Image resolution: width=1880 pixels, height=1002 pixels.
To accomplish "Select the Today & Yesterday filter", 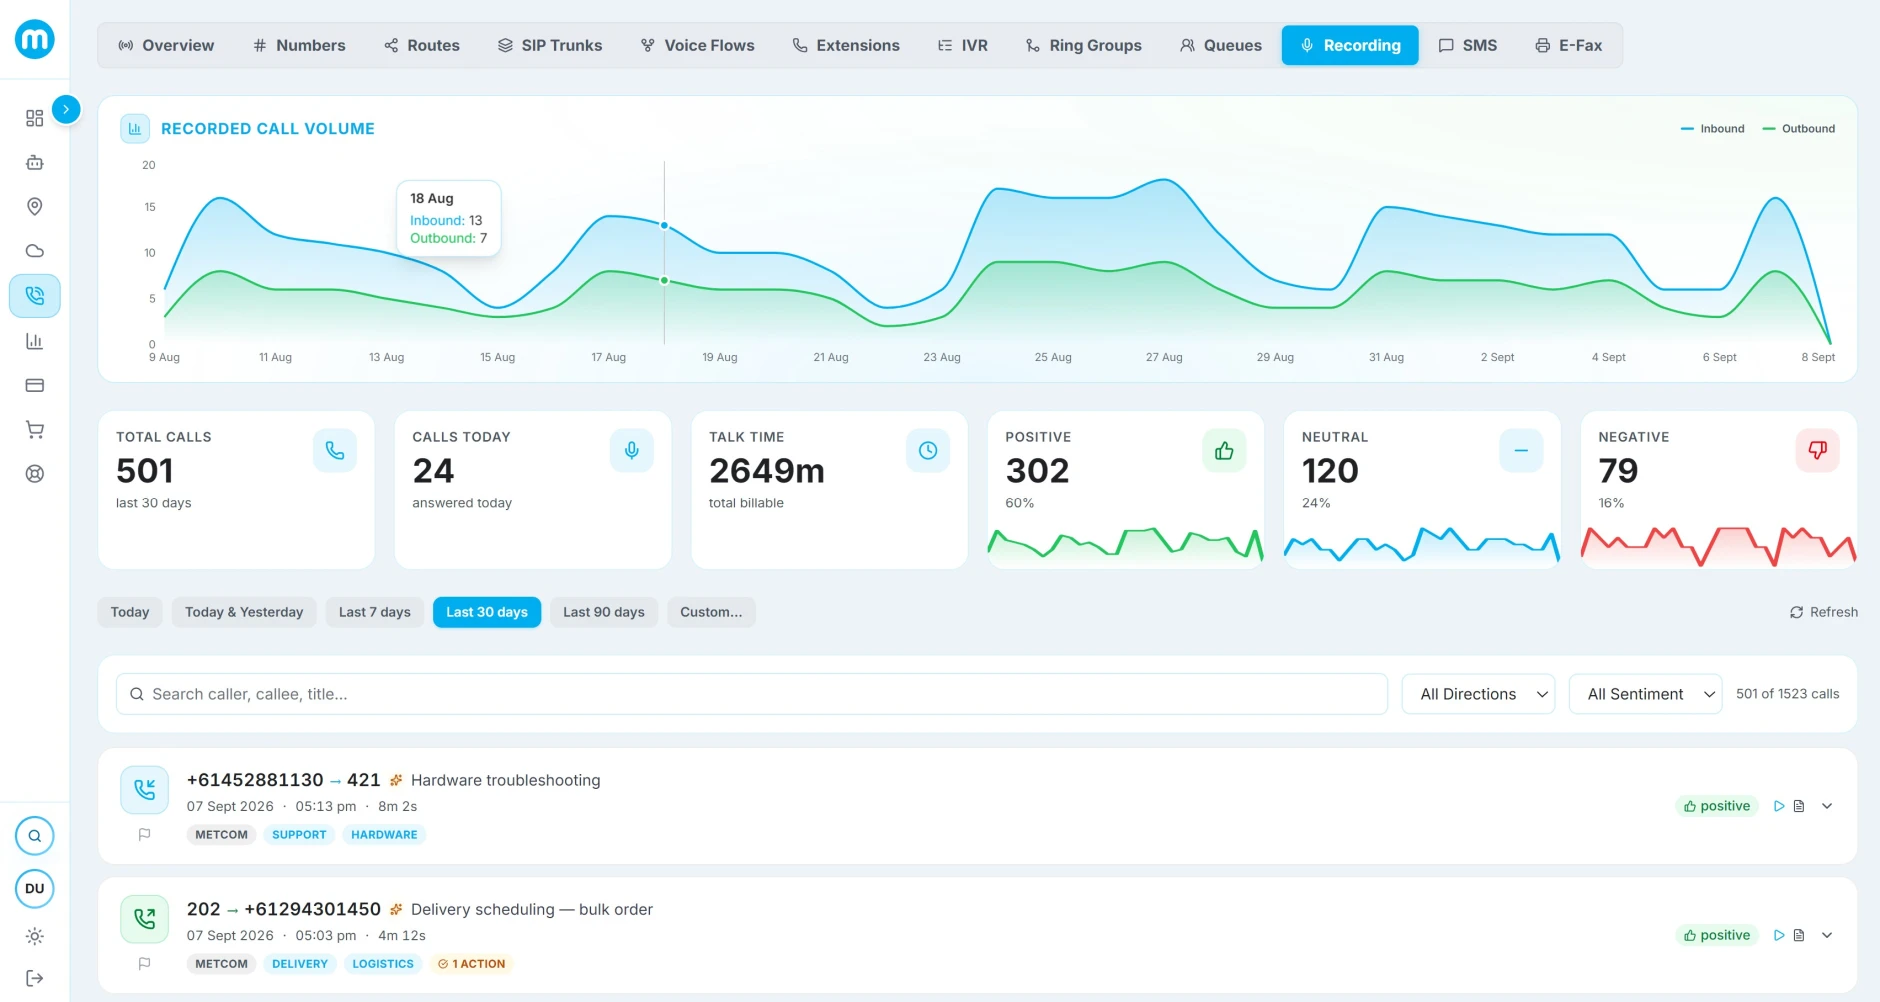I will [x=244, y=612].
